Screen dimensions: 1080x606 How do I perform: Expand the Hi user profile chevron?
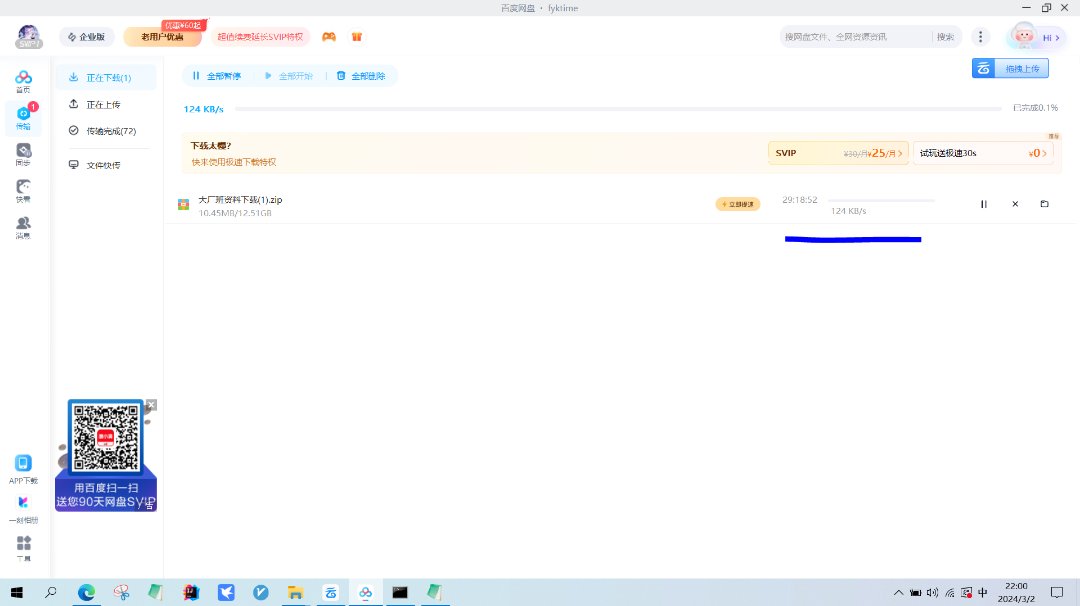tap(1058, 38)
